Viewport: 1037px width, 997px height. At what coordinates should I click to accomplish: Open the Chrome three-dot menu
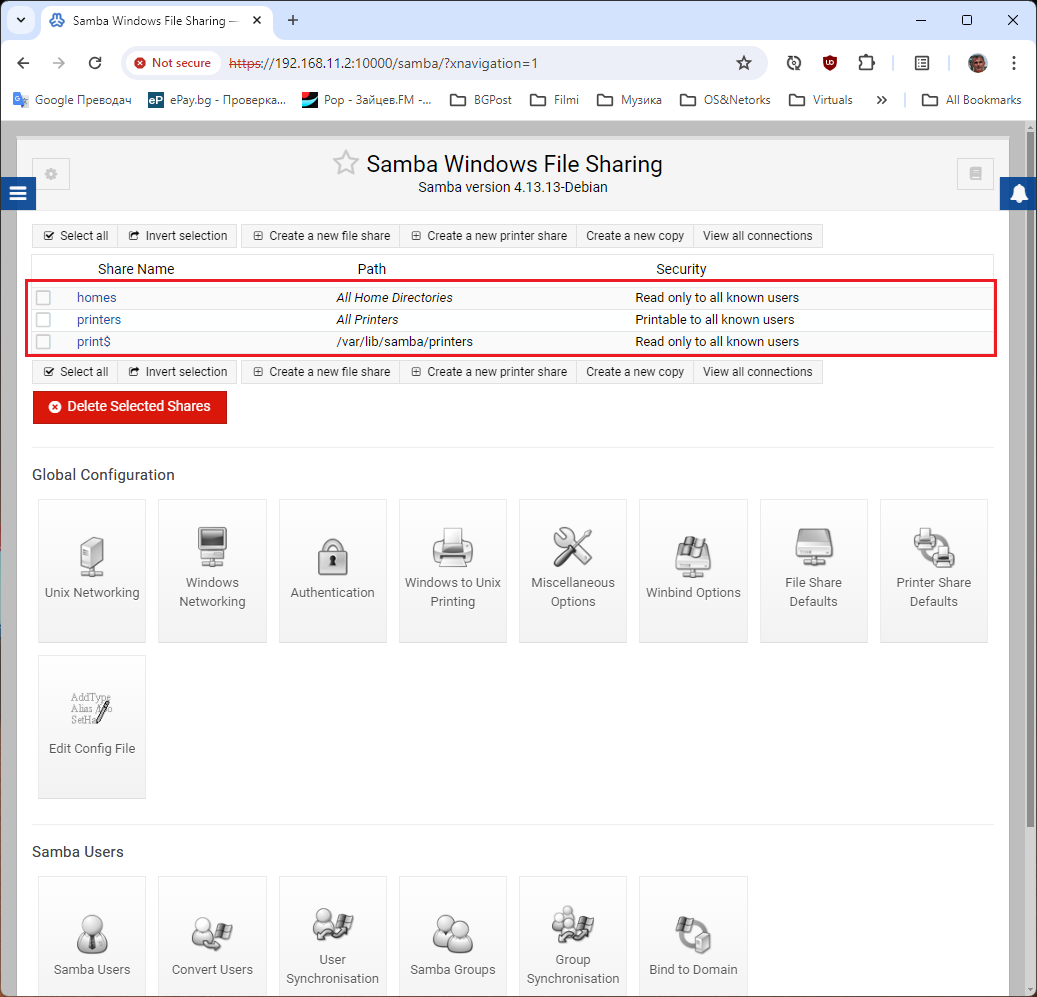(x=1014, y=63)
